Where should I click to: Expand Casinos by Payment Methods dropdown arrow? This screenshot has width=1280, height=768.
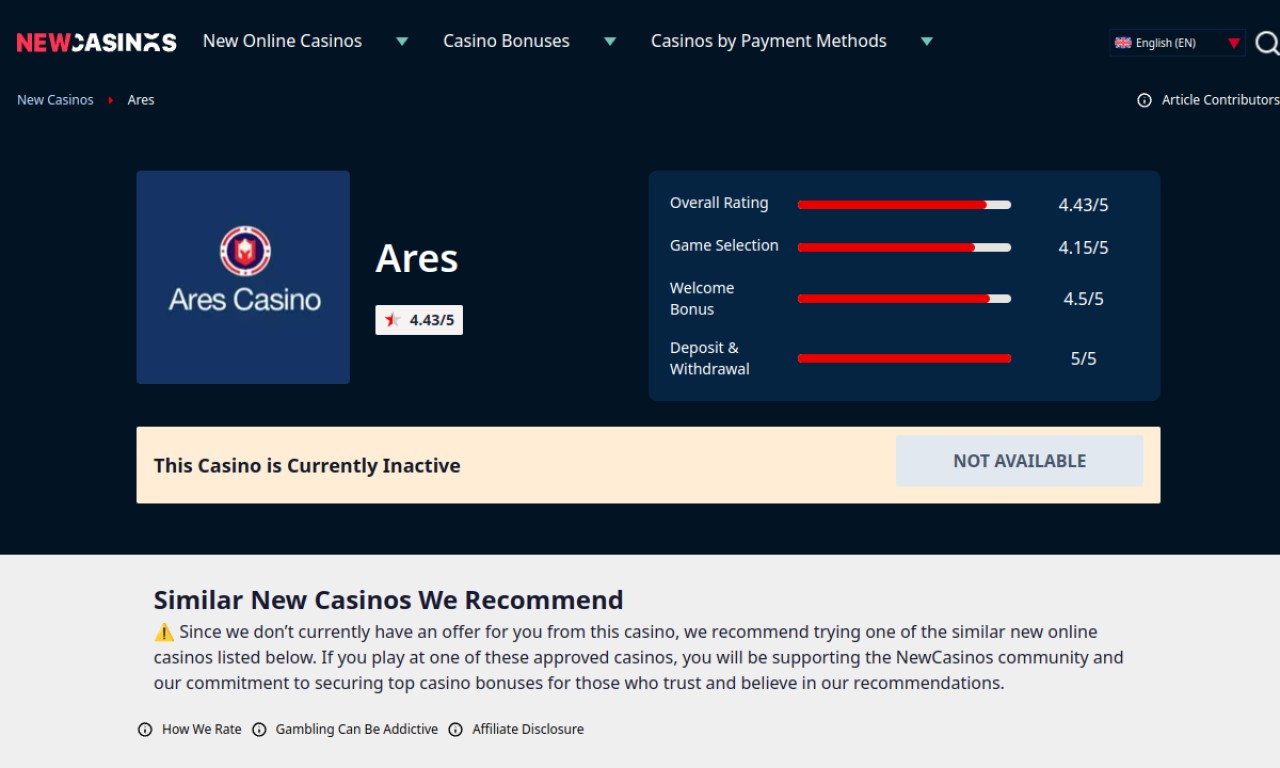(927, 41)
